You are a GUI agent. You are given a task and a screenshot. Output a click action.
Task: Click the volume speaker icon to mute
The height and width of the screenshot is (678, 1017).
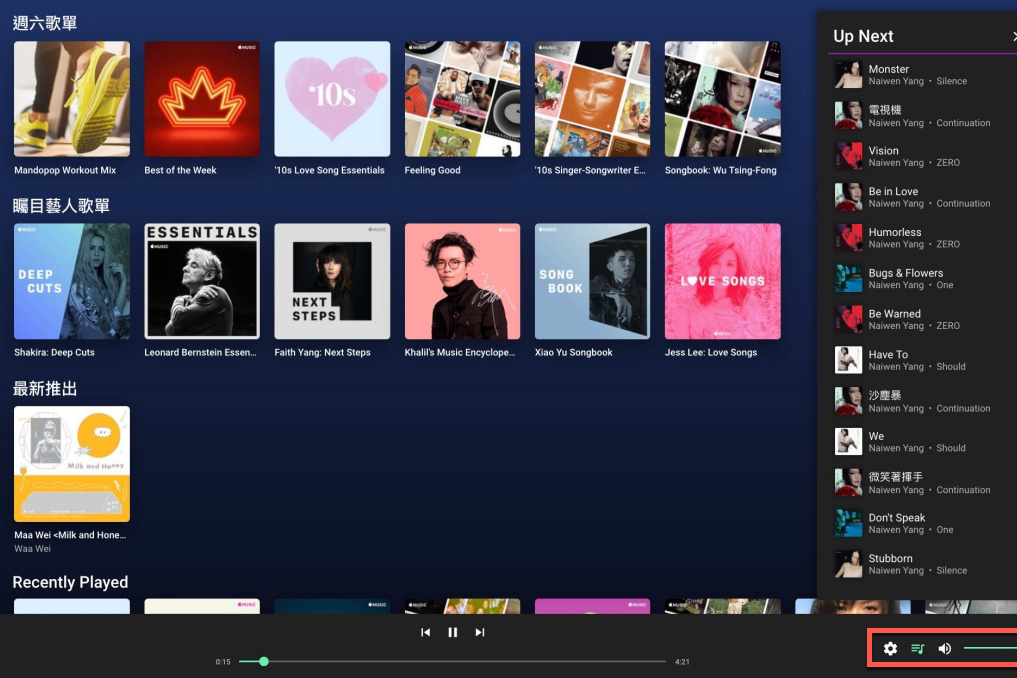(x=944, y=648)
